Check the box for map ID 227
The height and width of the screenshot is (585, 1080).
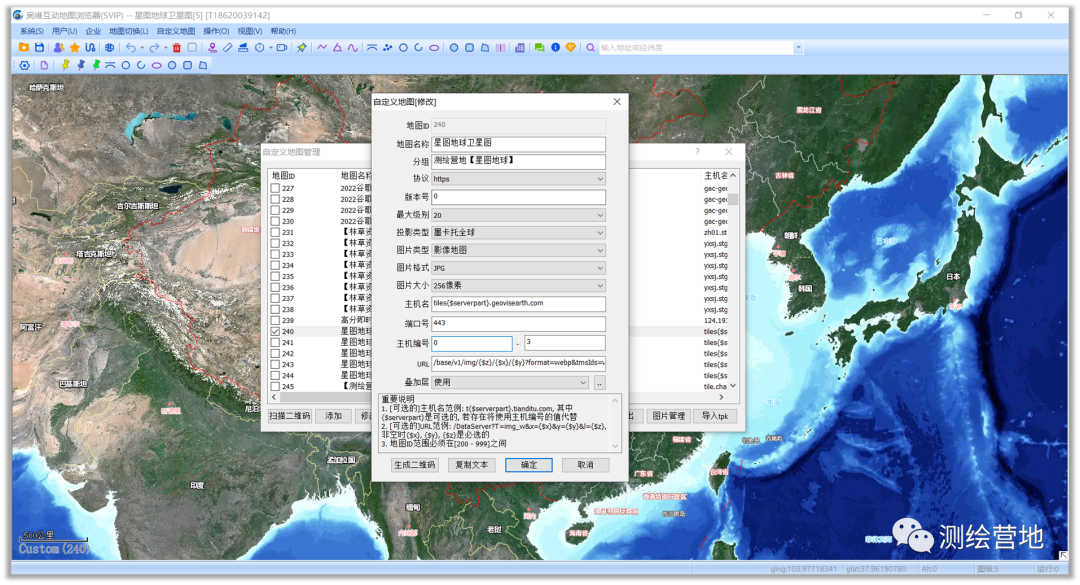tap(276, 188)
